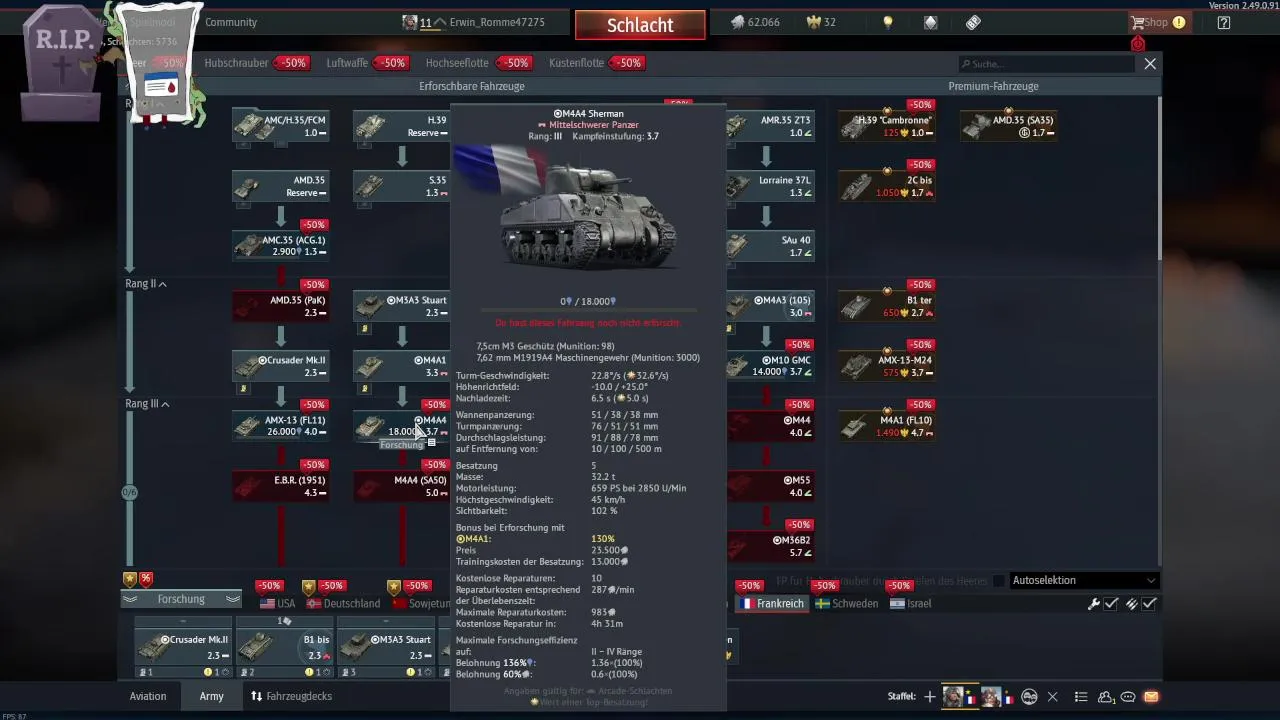Image resolution: width=1280 pixels, height=720 pixels.
Task: Toggle the helicopter RP checkbox near Autoselektion
Action: (998, 581)
